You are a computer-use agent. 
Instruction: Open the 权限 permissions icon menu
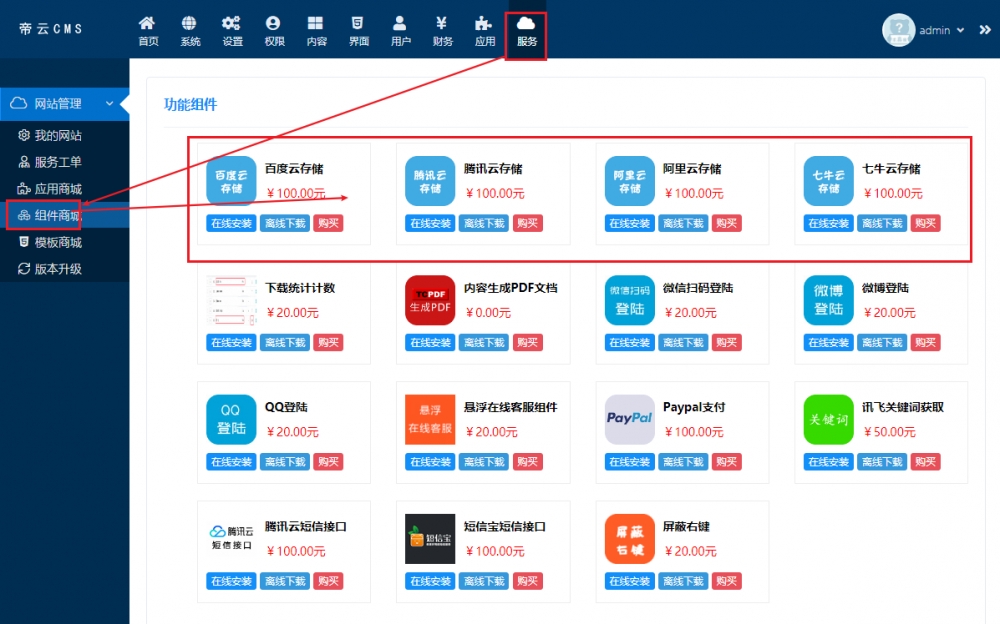coord(274,31)
